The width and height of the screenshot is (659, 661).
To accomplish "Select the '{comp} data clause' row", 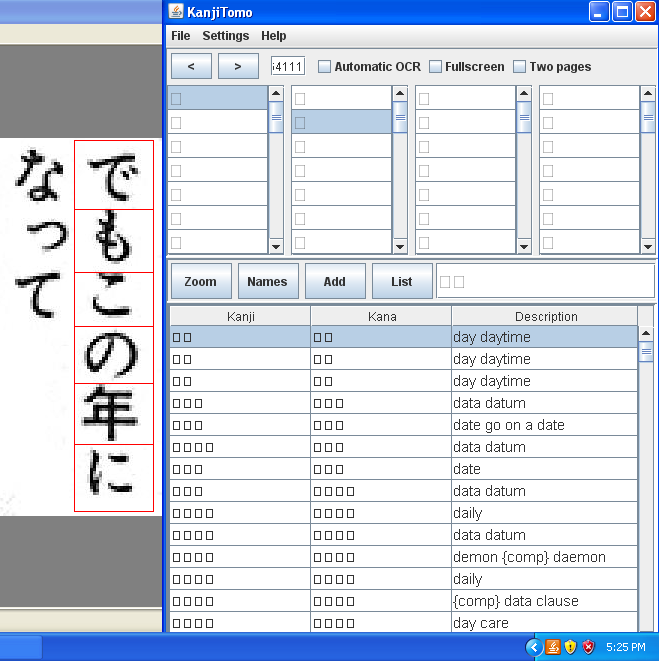I will tap(403, 601).
